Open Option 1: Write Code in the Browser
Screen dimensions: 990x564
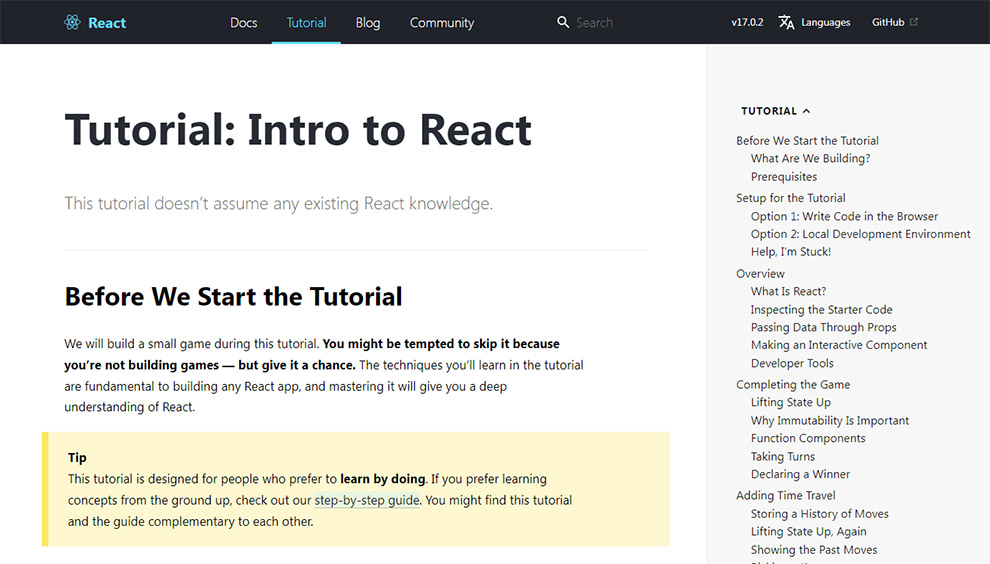(844, 217)
